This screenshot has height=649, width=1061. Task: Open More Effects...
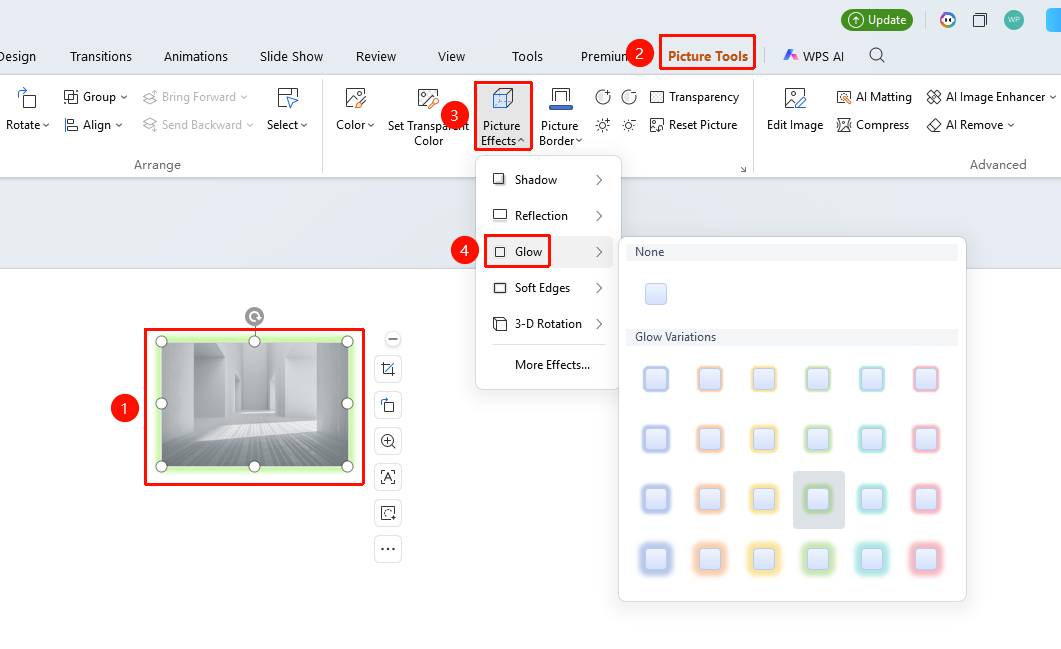tap(552, 365)
